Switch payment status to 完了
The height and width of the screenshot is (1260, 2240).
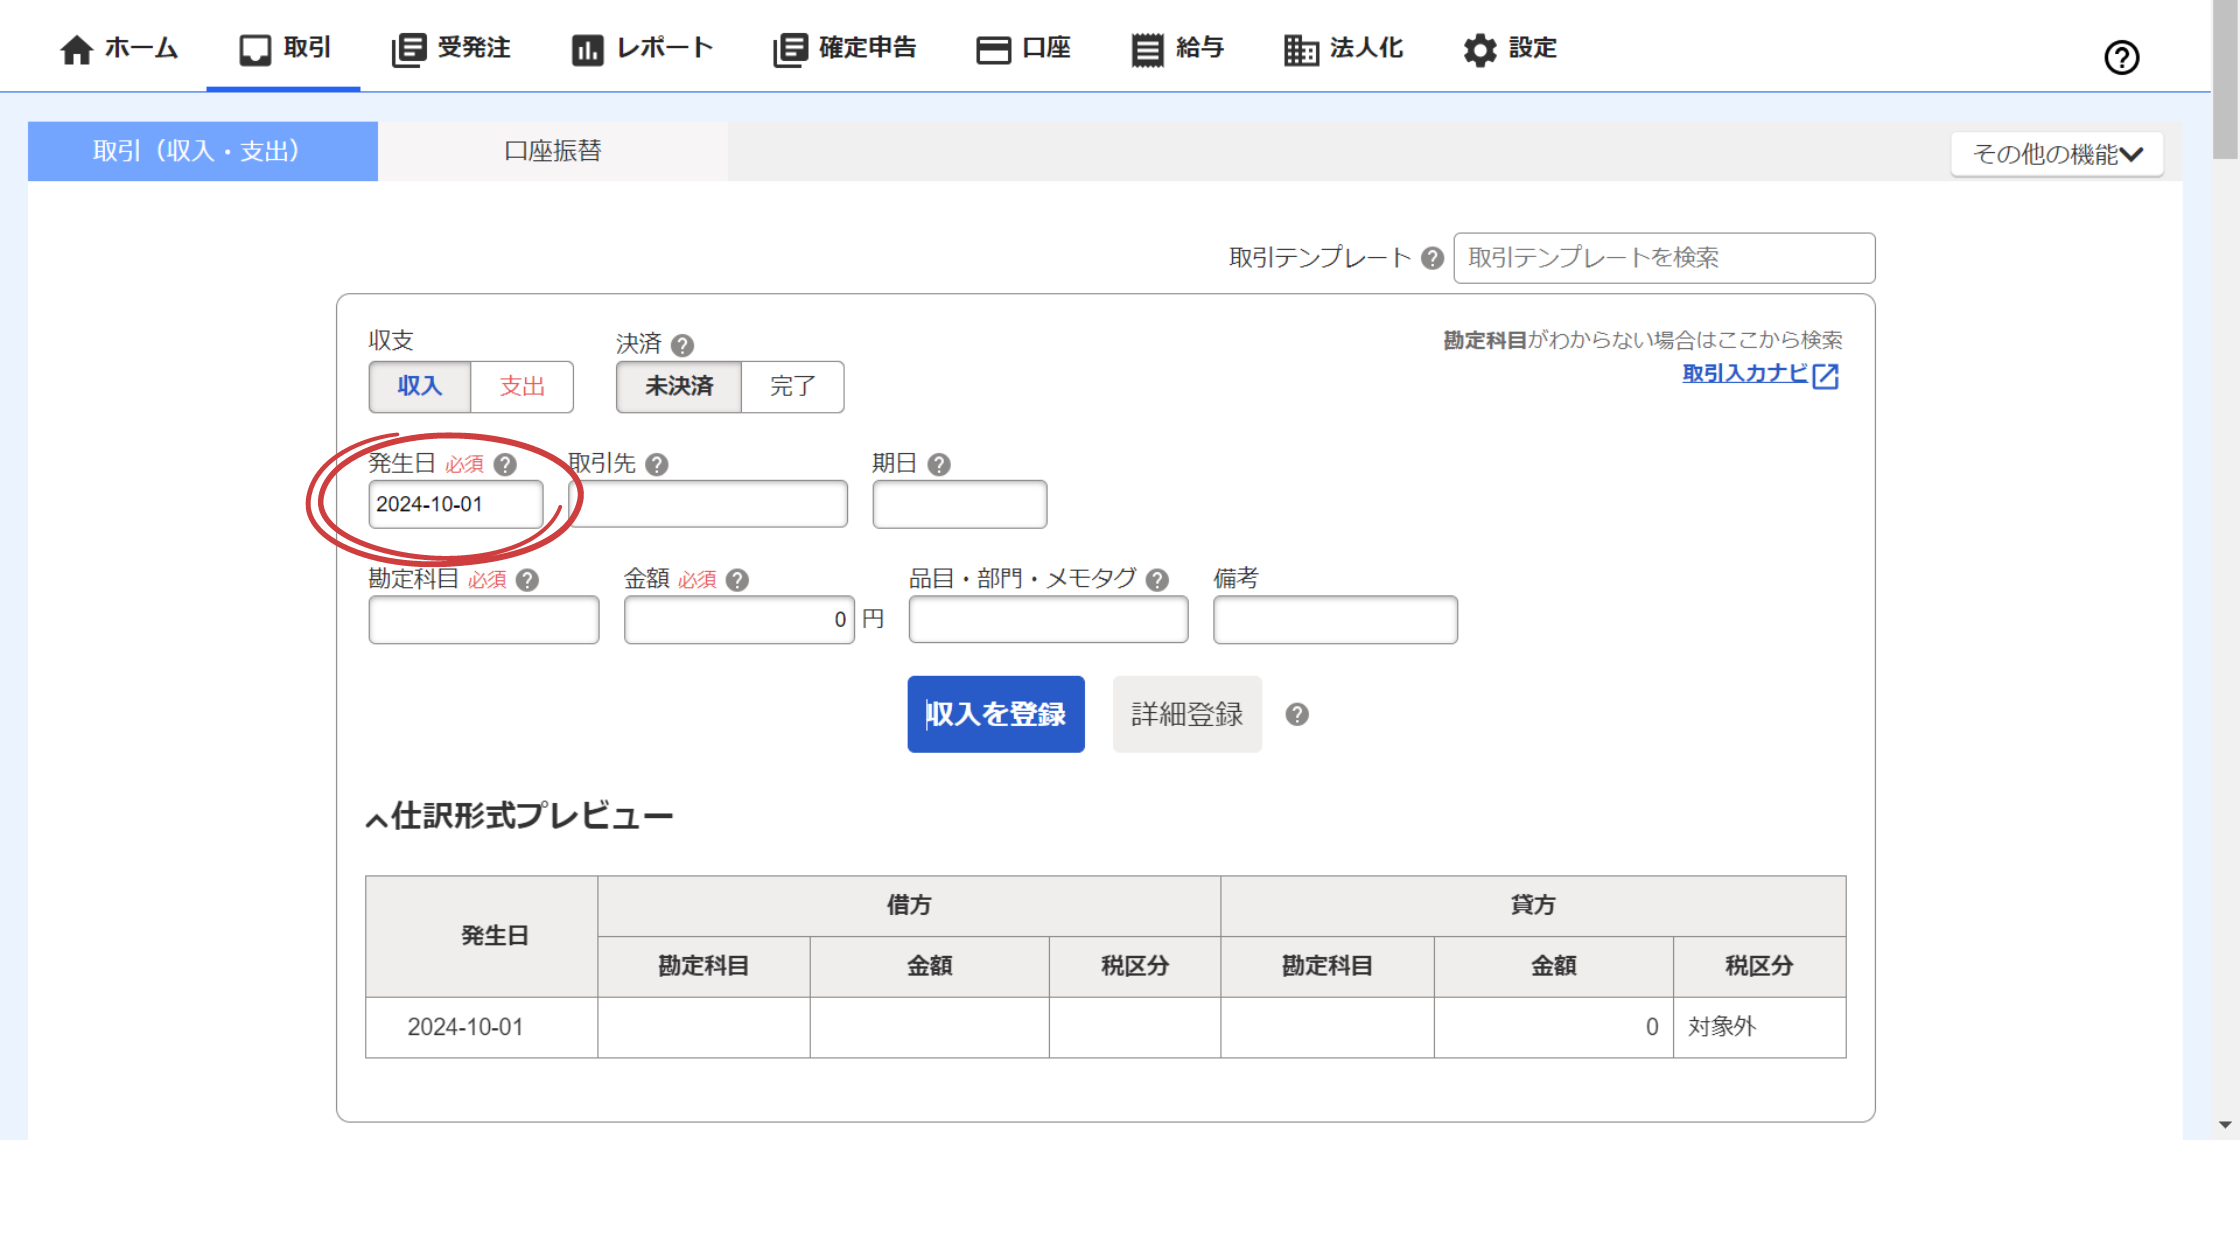[x=792, y=387]
